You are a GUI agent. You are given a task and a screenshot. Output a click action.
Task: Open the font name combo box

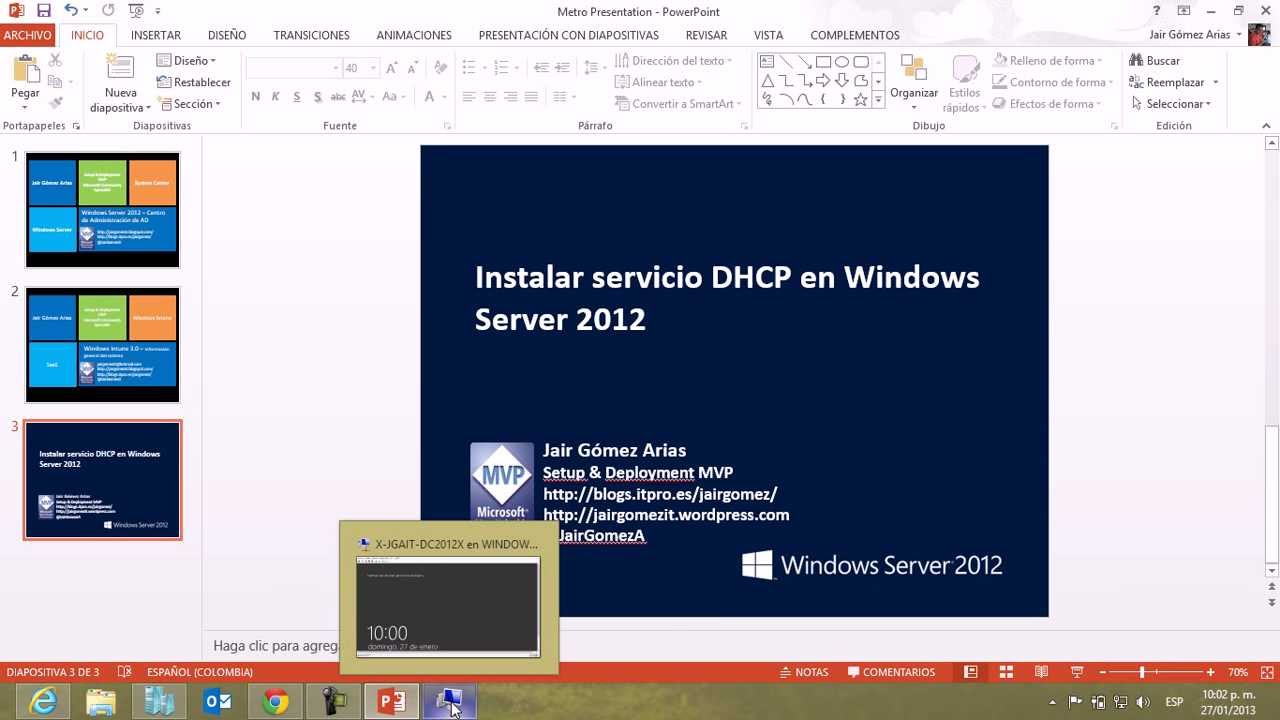click(294, 68)
